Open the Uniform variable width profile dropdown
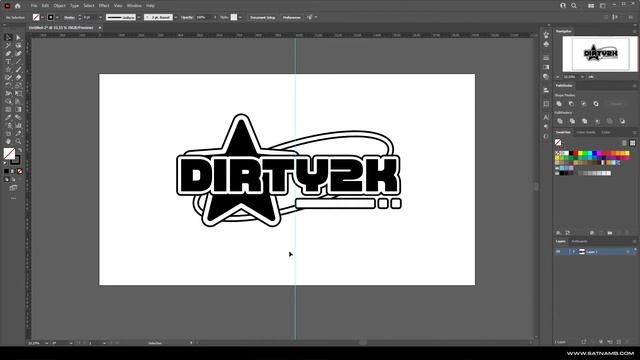 pyautogui.click(x=139, y=18)
